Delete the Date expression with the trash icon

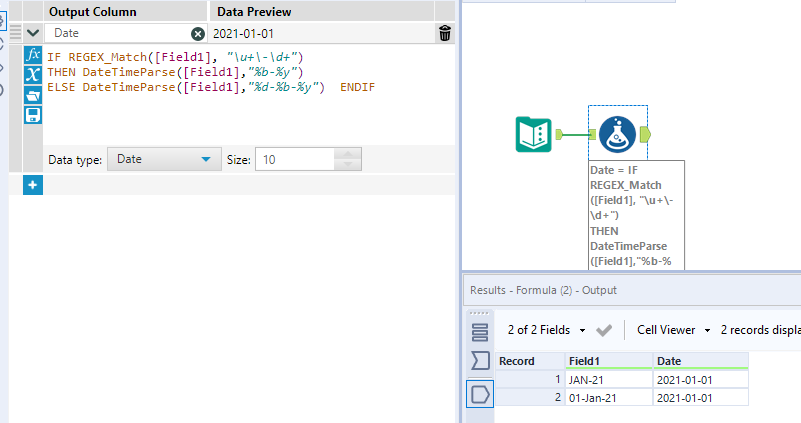445,33
